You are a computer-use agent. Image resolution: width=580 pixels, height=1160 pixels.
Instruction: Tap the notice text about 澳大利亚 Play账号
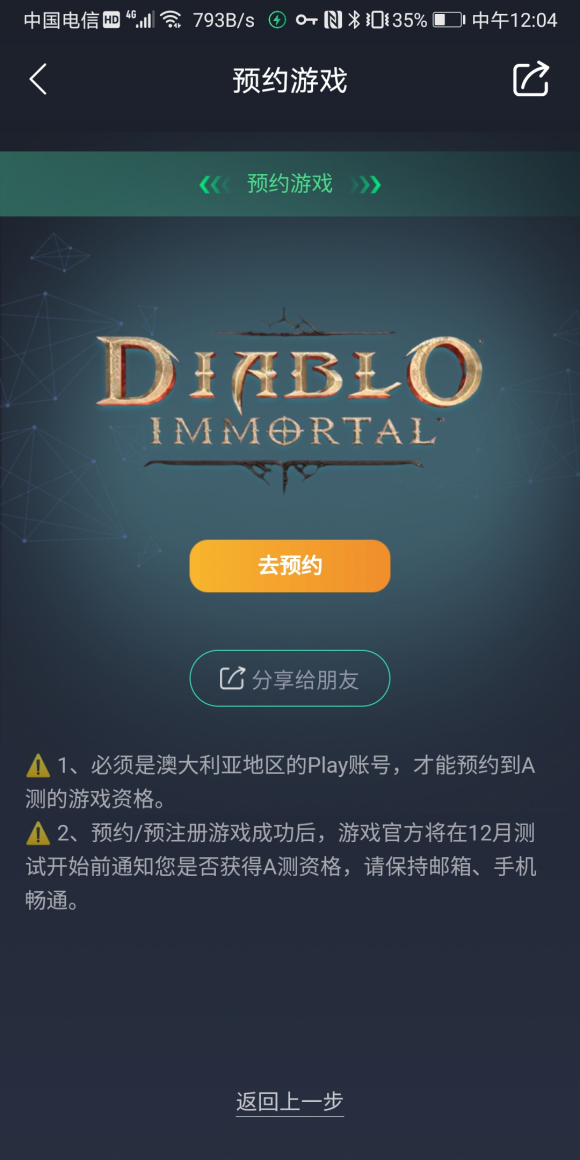point(280,783)
